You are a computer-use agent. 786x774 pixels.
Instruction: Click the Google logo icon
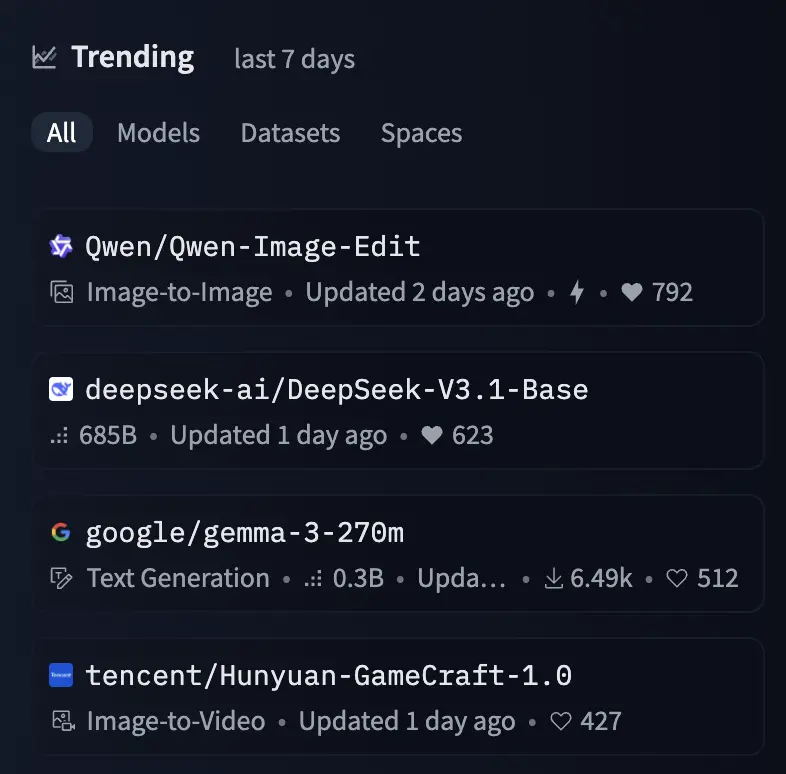pyautogui.click(x=61, y=532)
